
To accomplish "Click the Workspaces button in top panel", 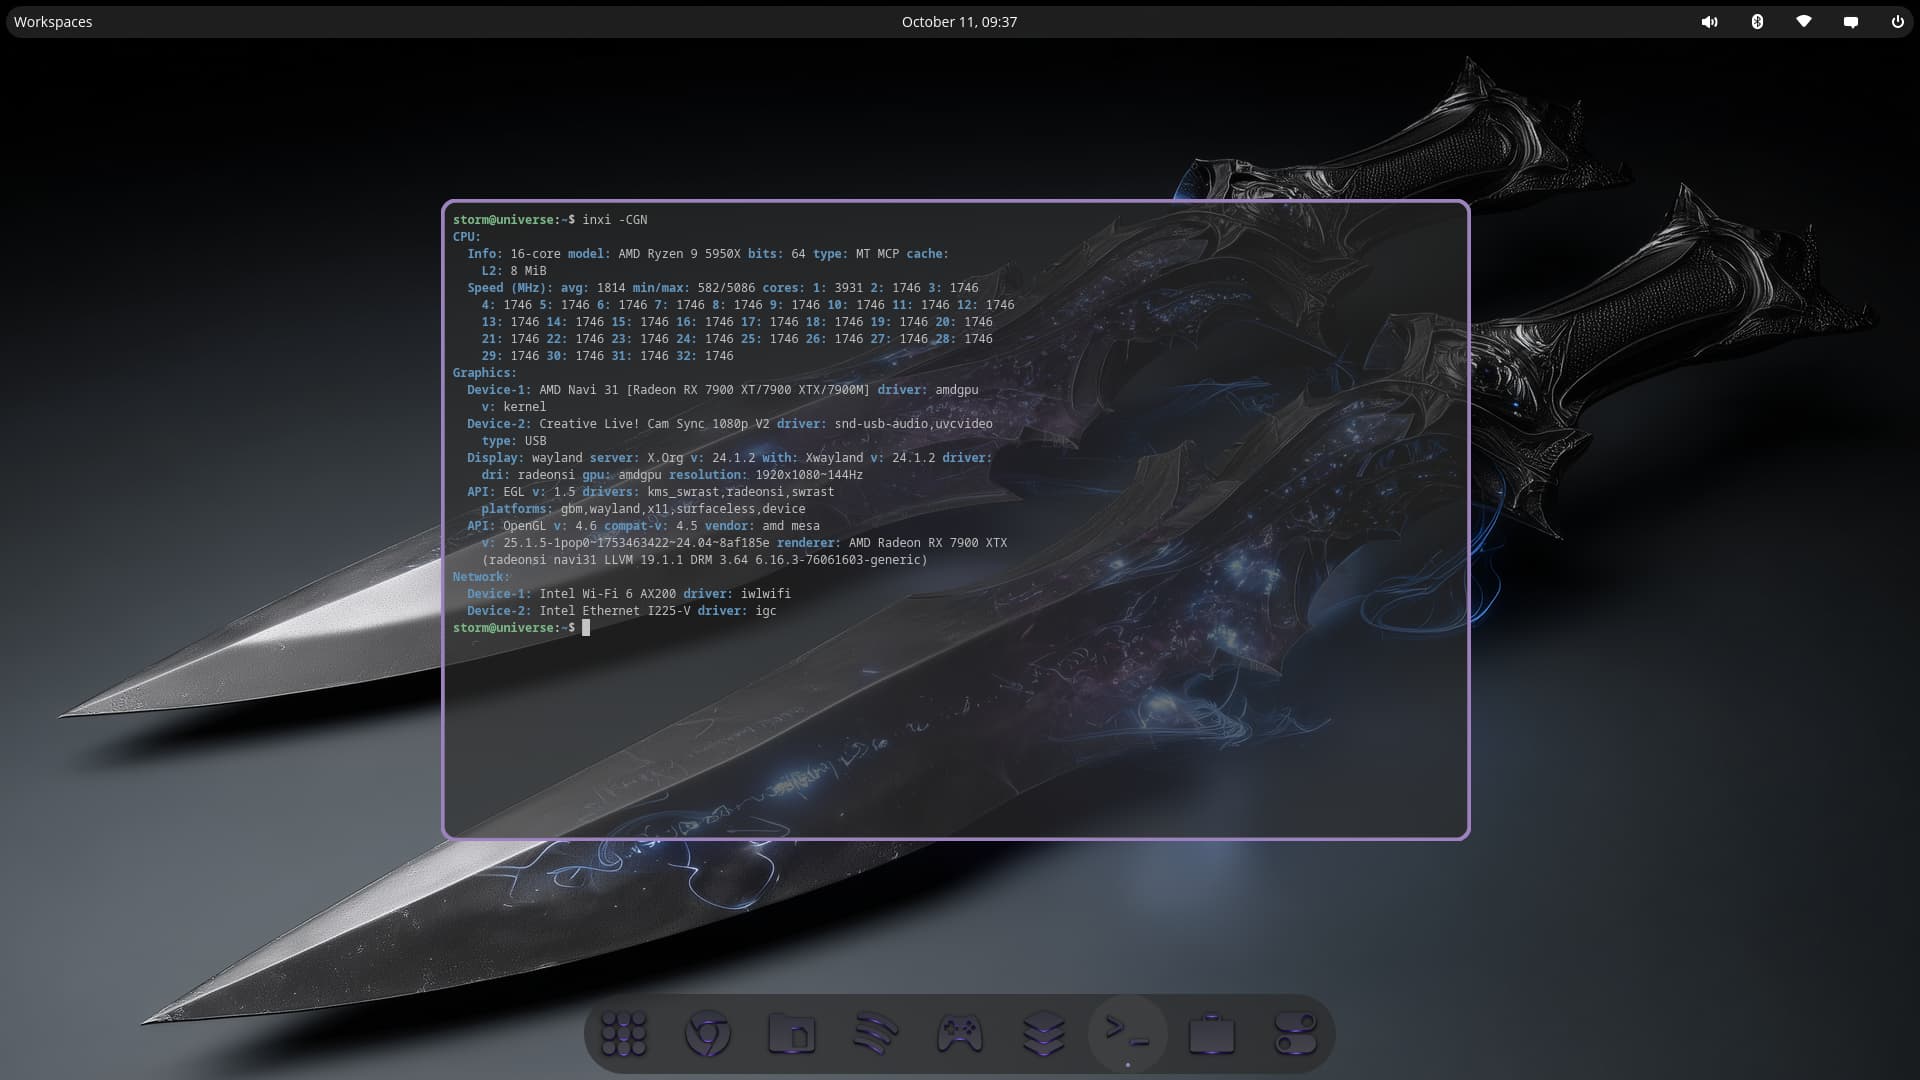I will point(53,22).
